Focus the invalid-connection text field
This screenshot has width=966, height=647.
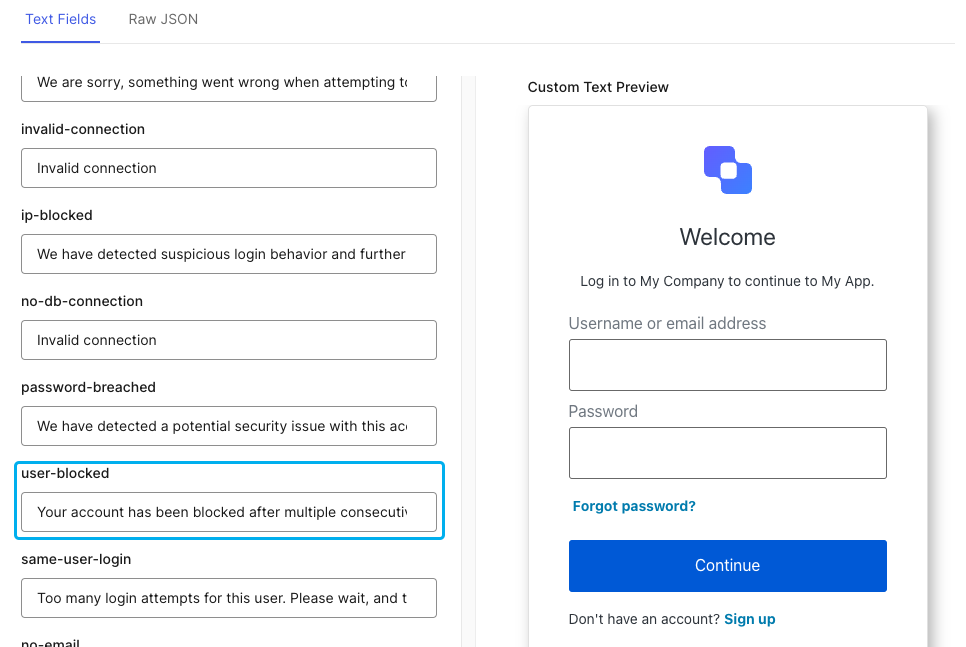228,168
